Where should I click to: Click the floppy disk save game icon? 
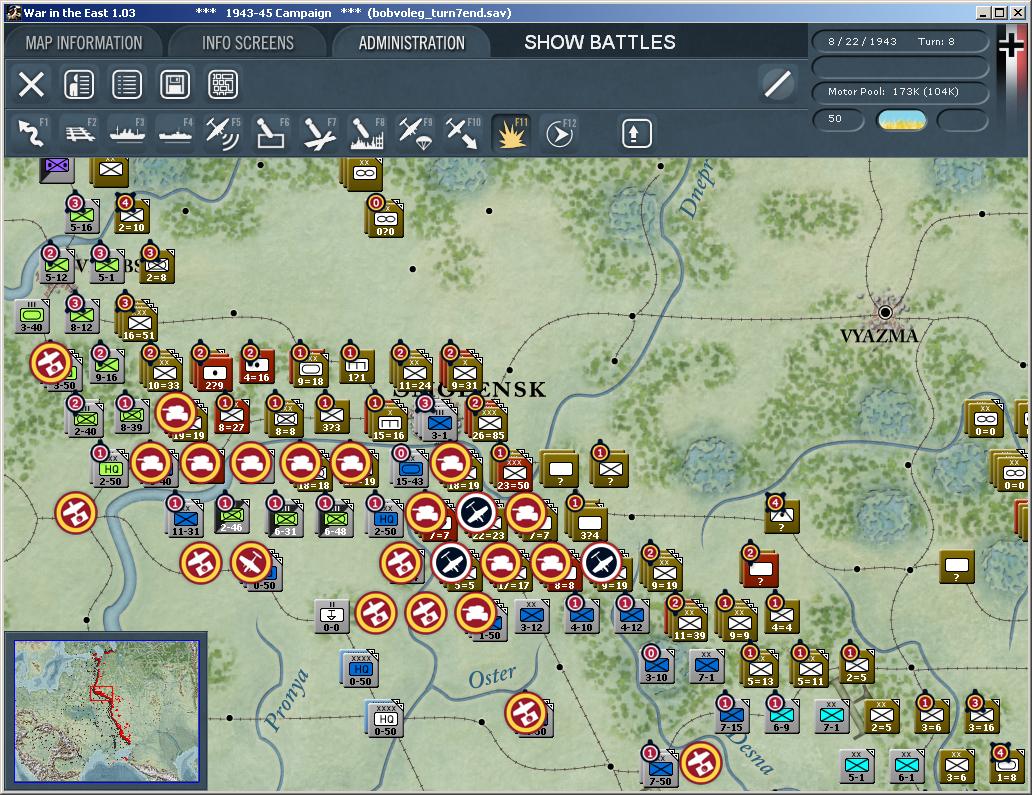click(x=175, y=84)
